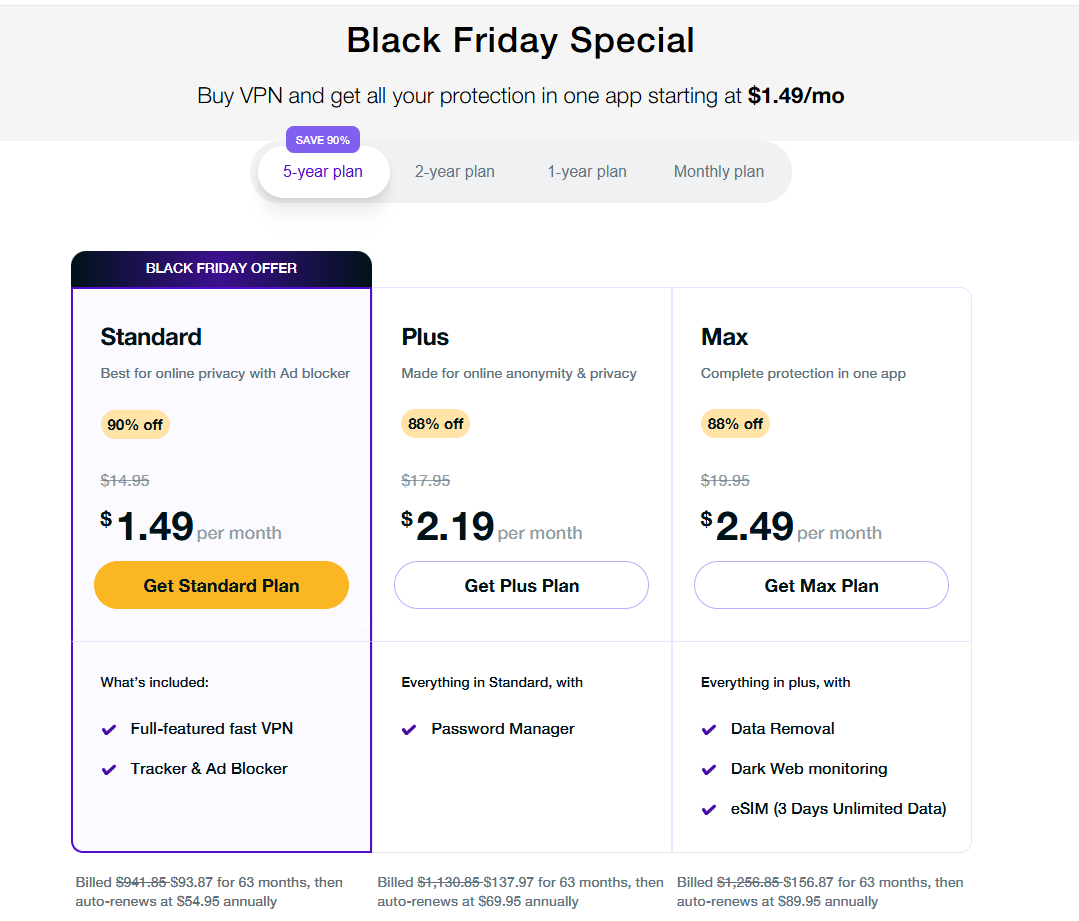
Task: Click the checkmark beside Full-featured fast VPN
Action: (109, 730)
